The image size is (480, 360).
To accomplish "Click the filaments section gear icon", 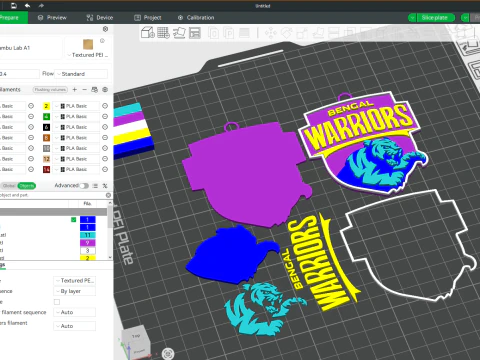I will click(105, 89).
